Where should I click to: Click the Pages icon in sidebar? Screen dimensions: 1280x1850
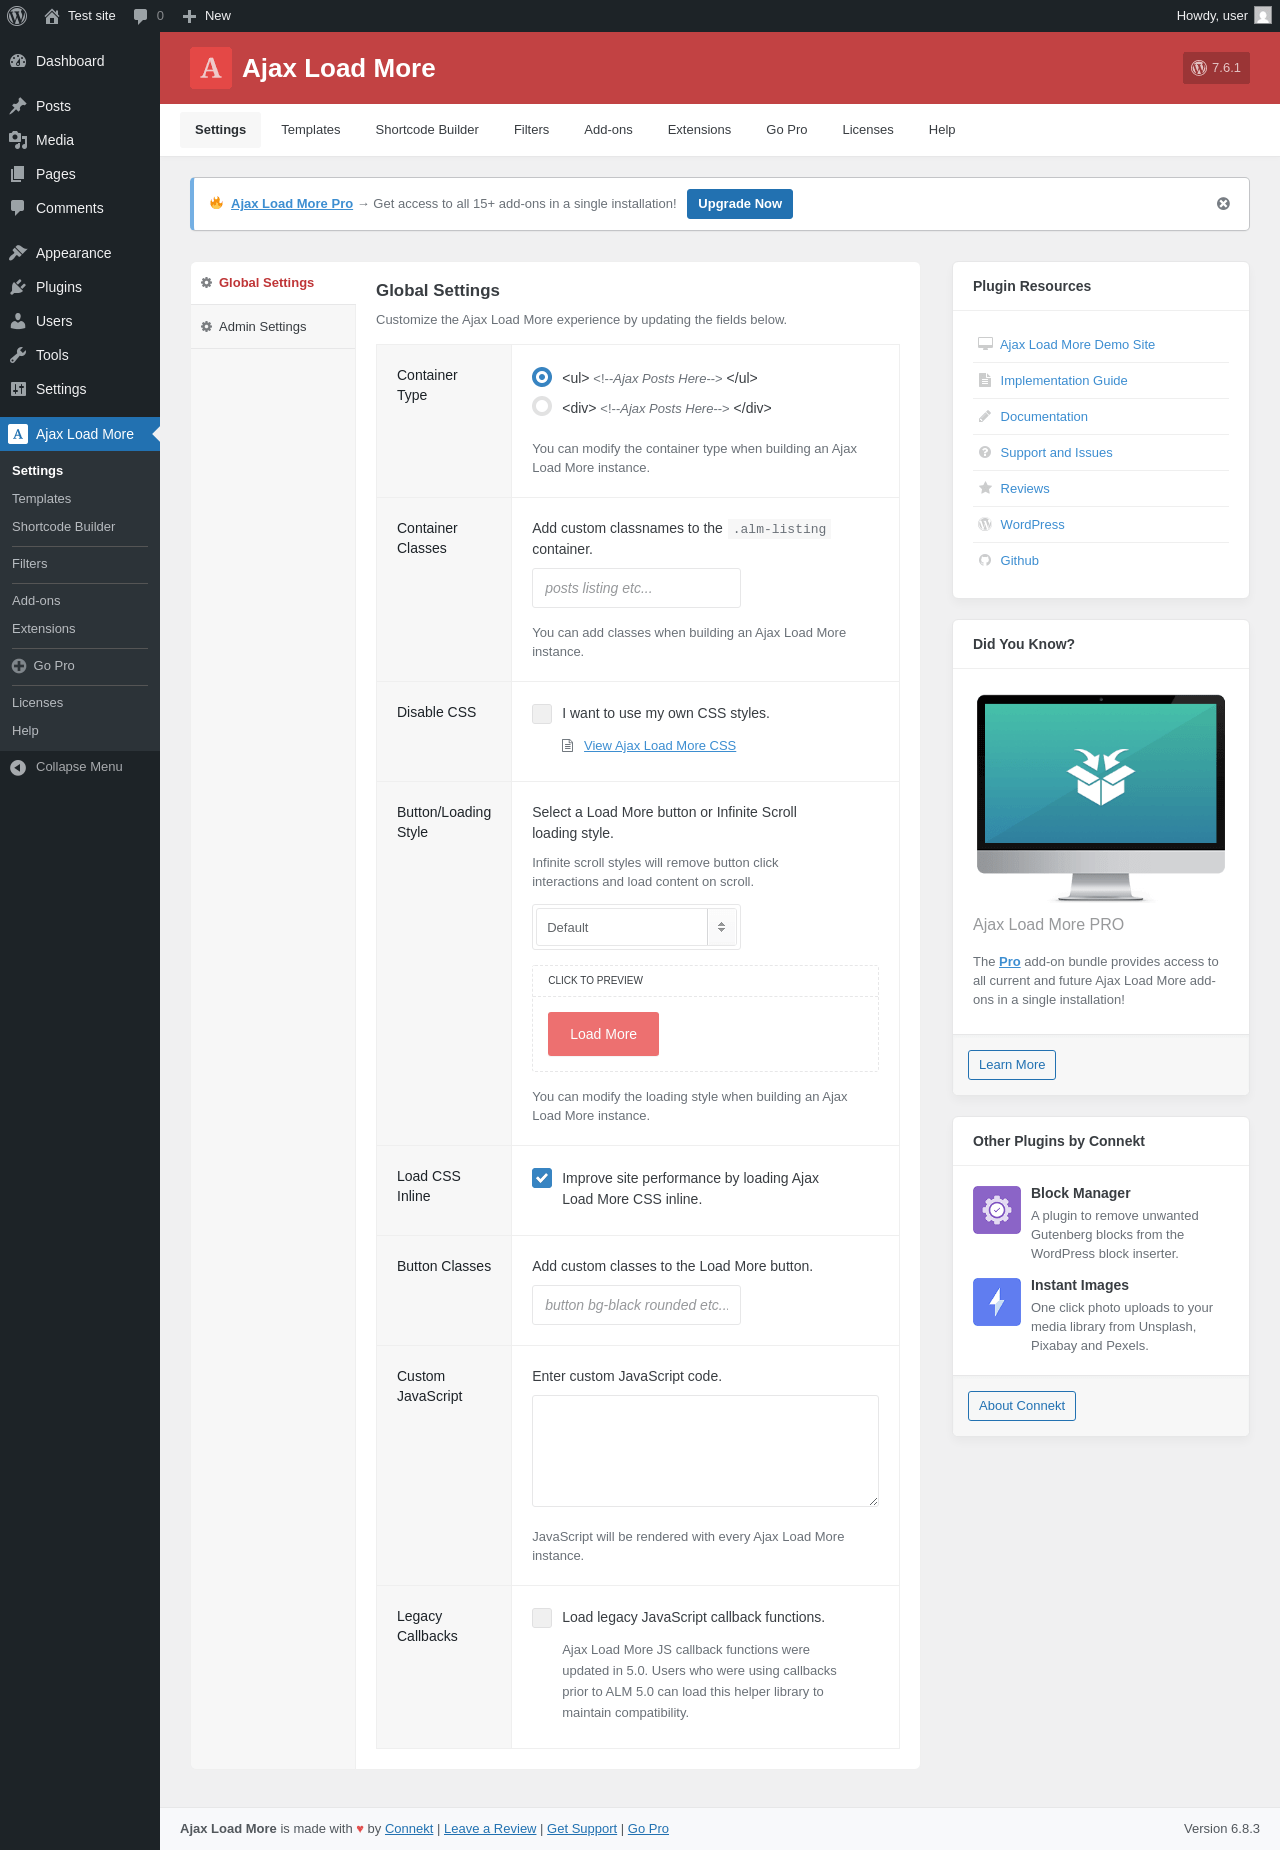pyautogui.click(x=18, y=174)
